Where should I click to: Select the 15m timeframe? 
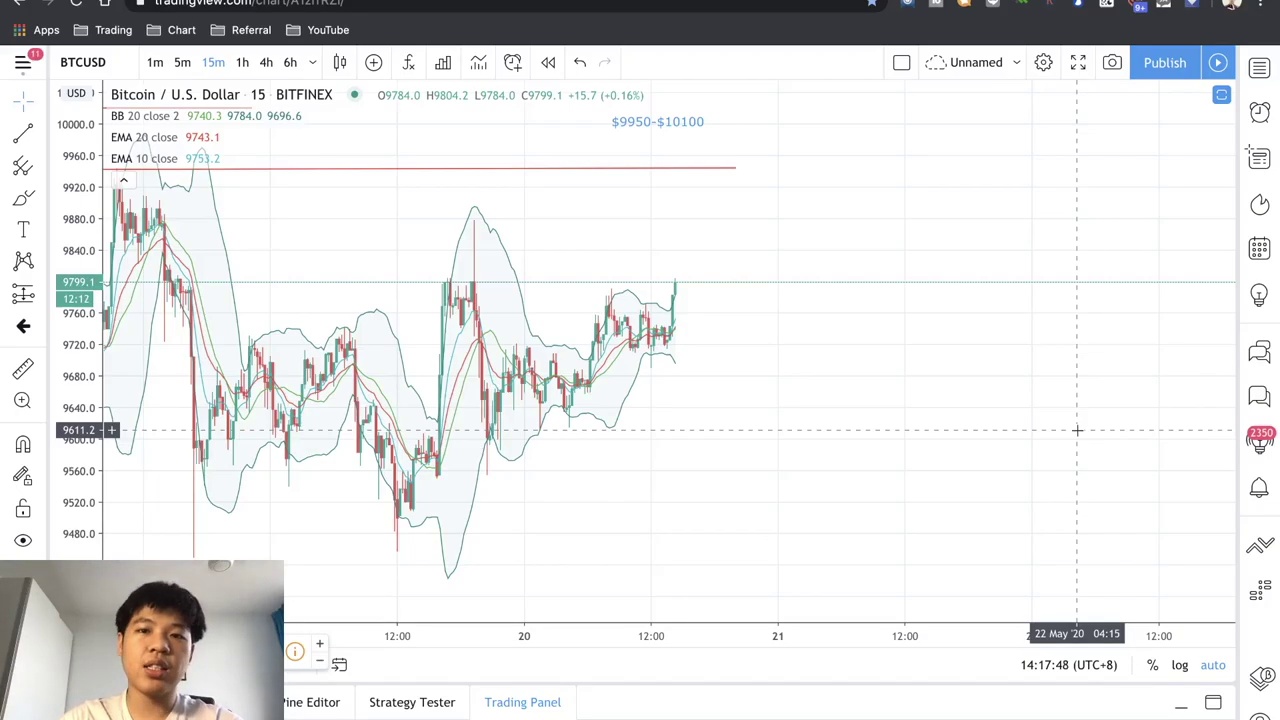tap(213, 63)
